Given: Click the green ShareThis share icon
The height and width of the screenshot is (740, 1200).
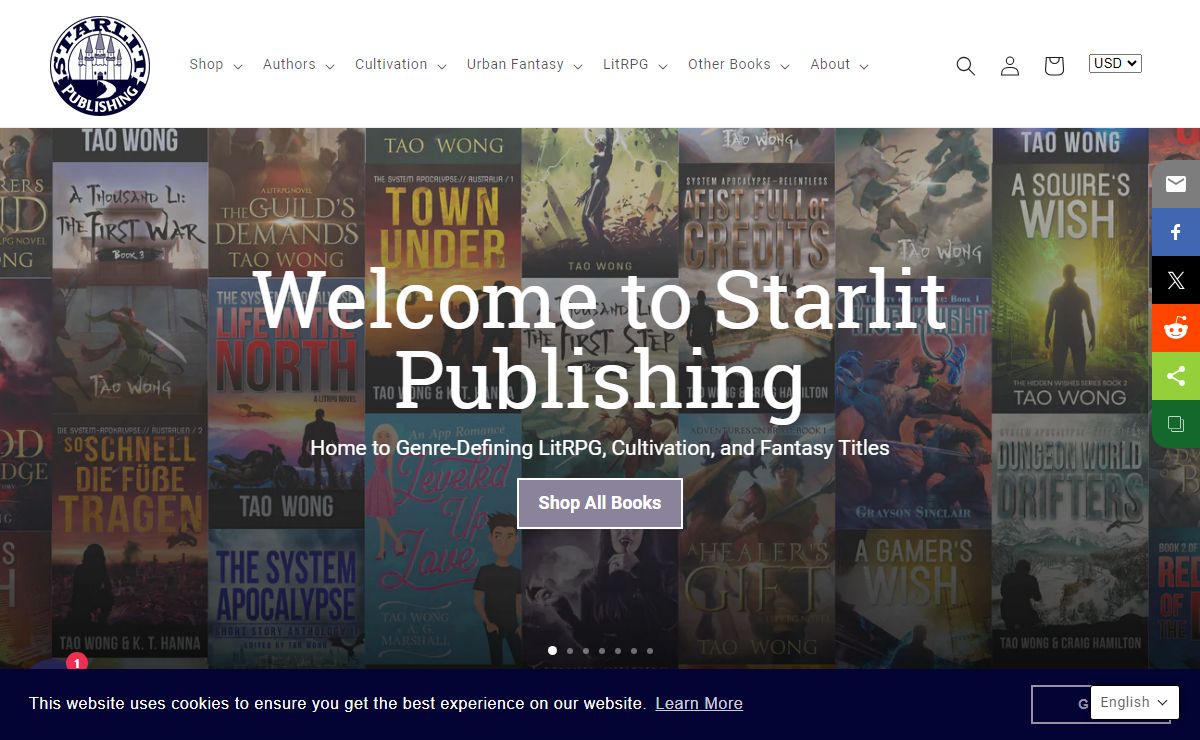Looking at the screenshot, I should [1176, 376].
